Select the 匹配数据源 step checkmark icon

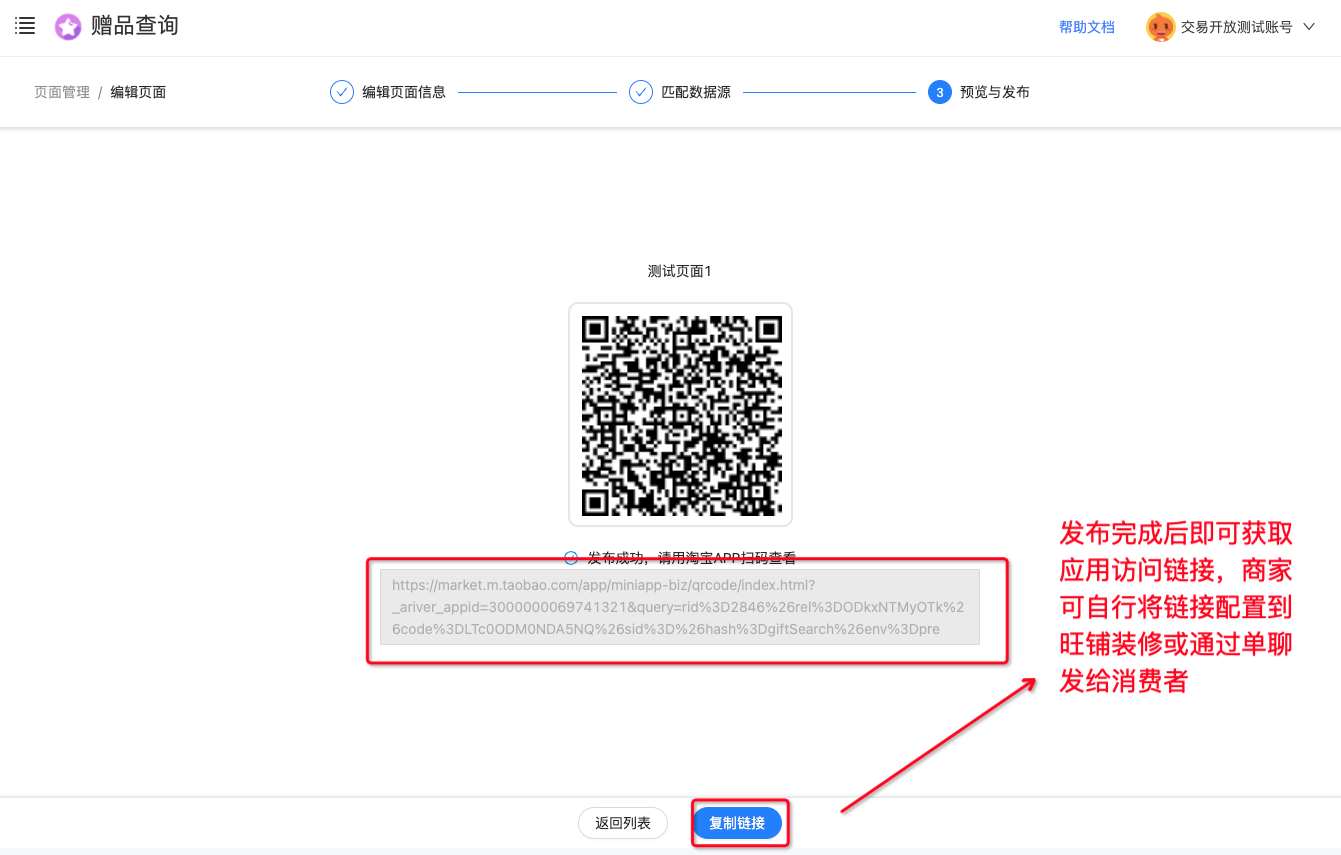[x=641, y=92]
